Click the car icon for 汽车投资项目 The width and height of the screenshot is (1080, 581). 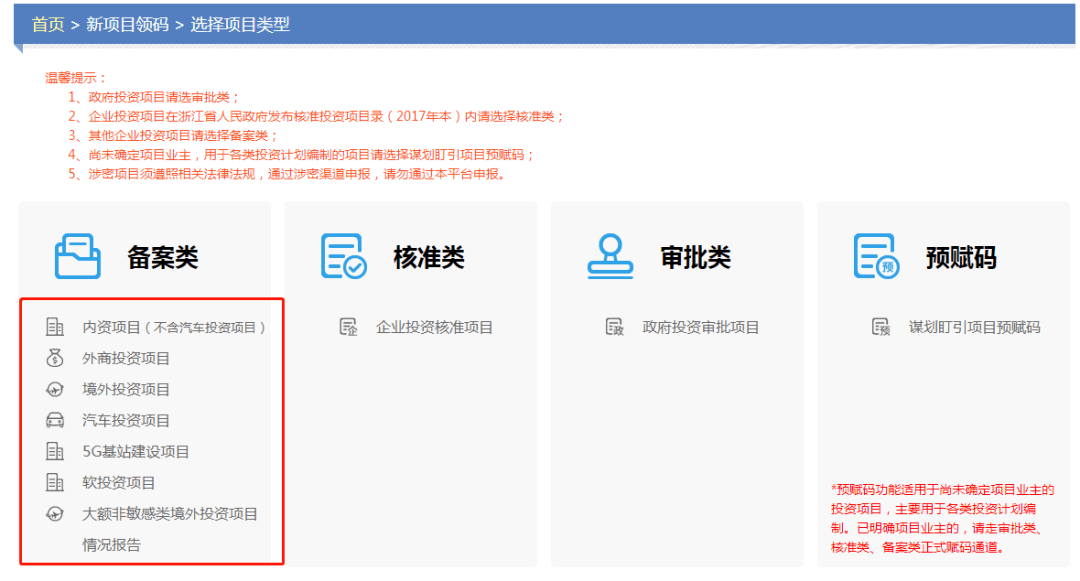55,421
